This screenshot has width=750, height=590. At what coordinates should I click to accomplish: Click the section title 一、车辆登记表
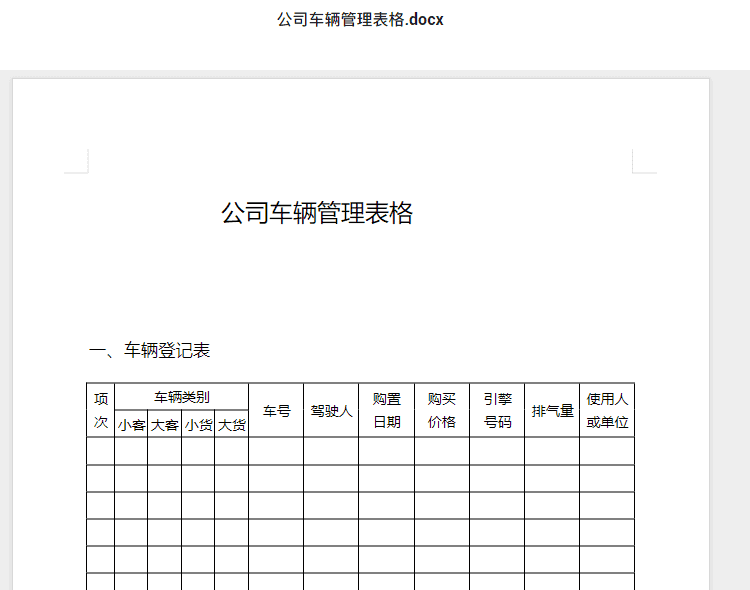[x=149, y=350]
